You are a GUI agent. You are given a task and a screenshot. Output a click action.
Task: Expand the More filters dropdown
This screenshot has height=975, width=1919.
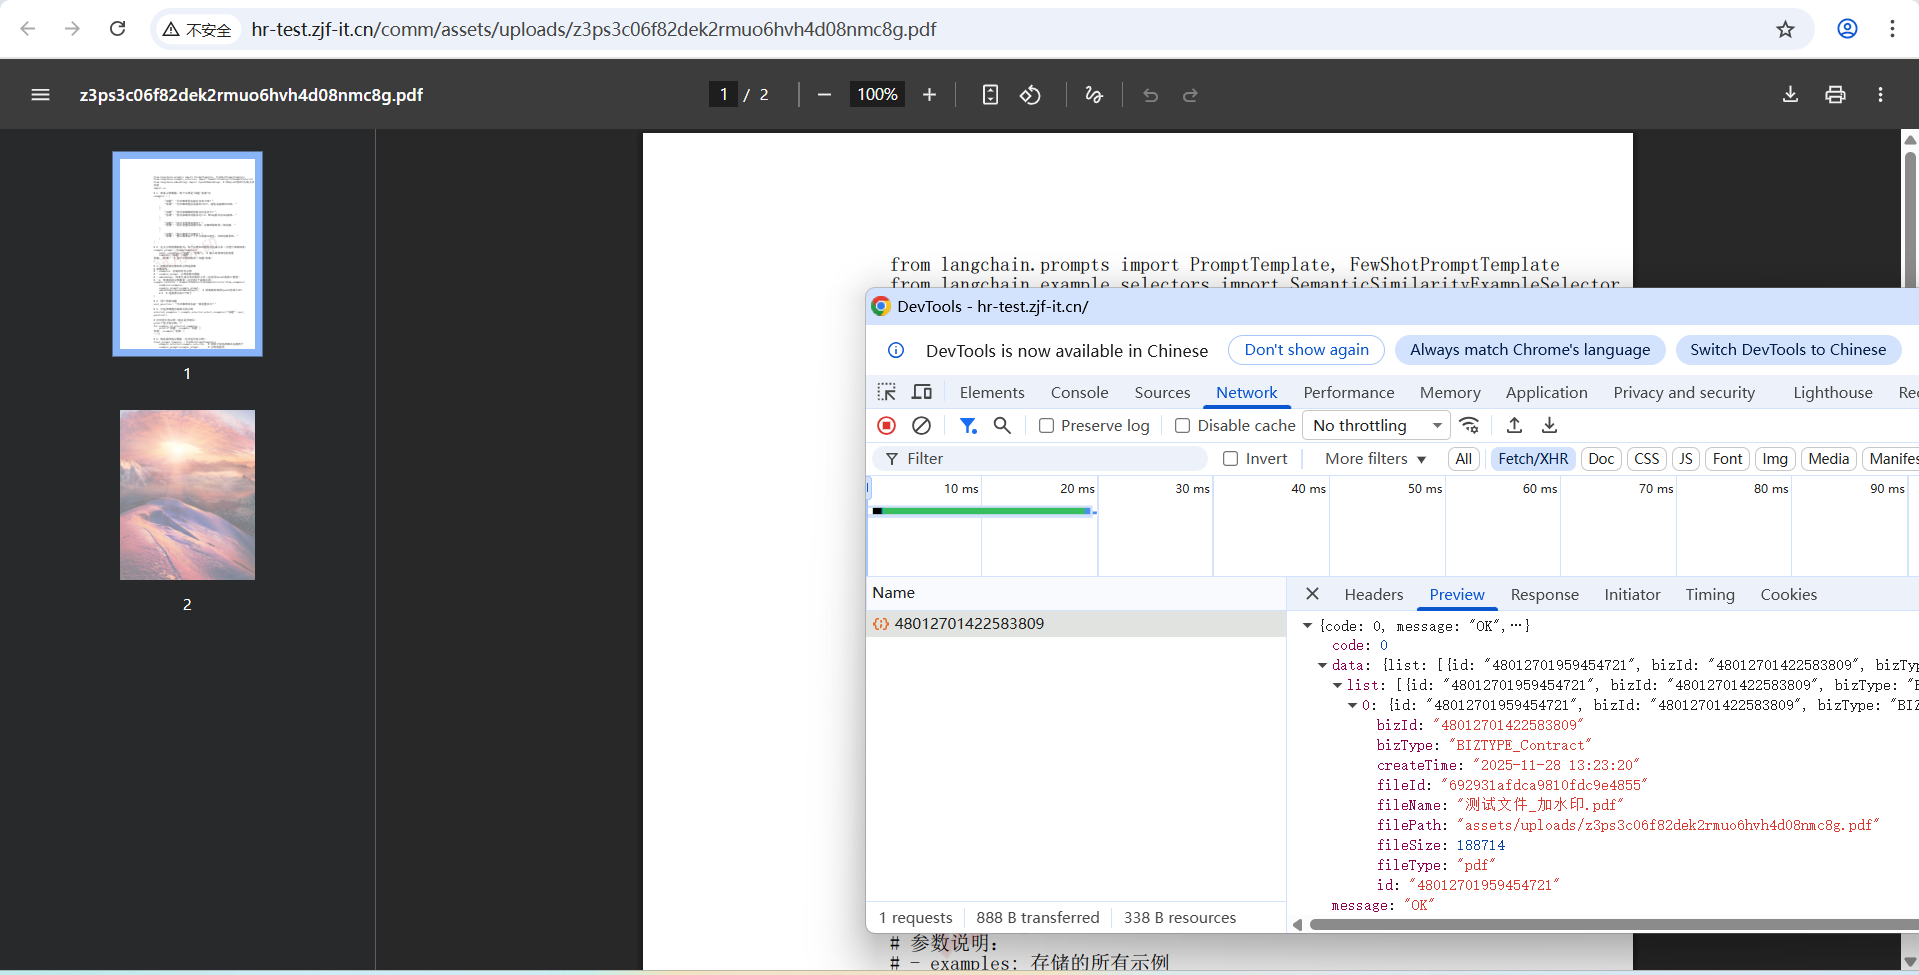click(x=1375, y=459)
